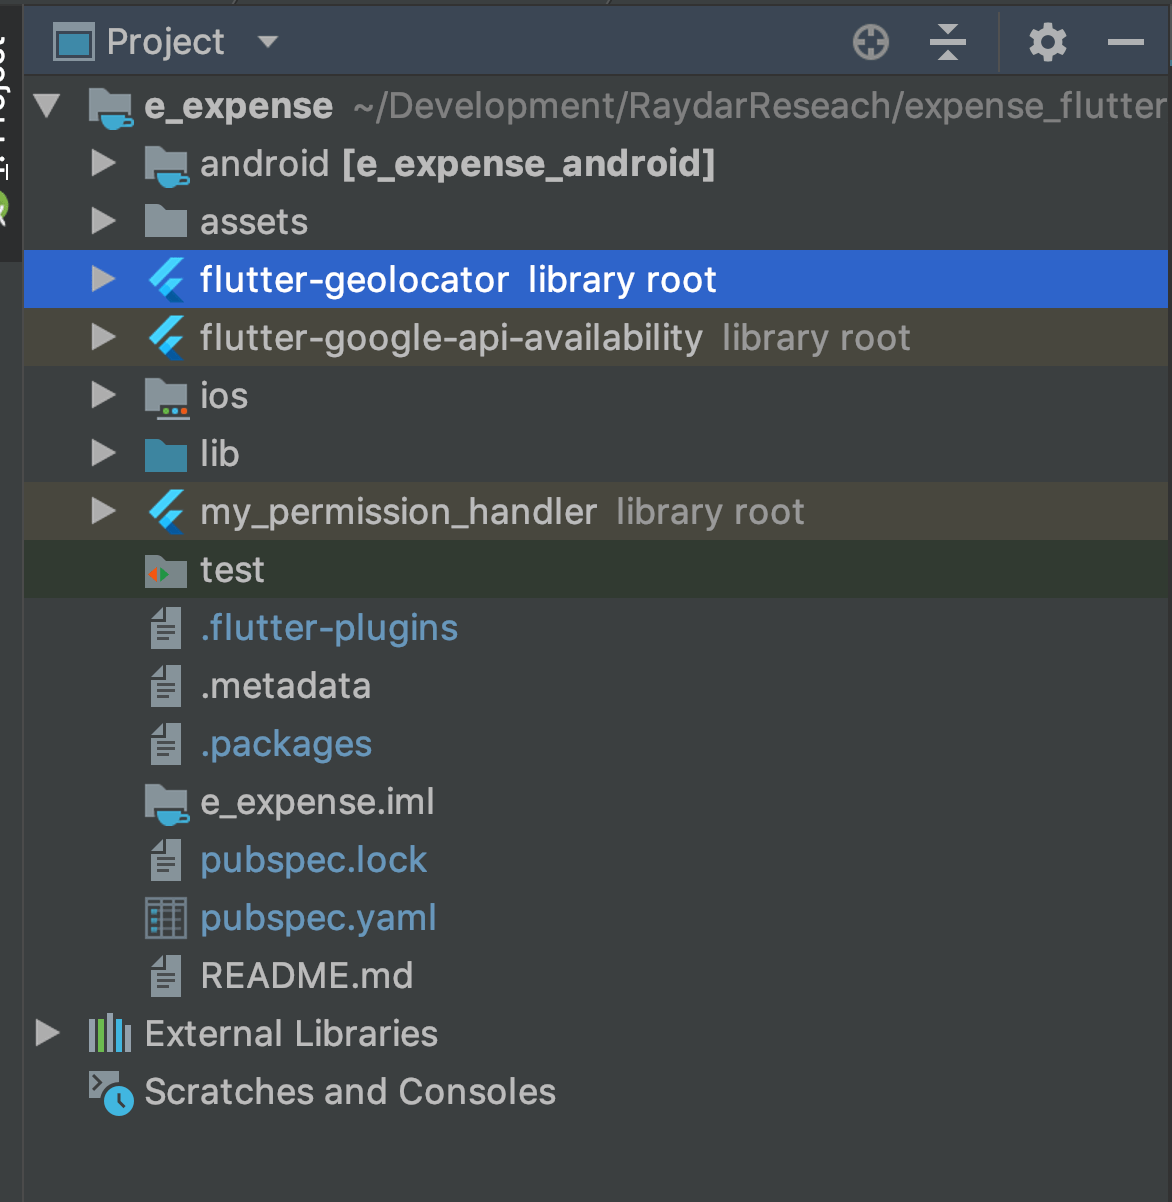This screenshot has height=1202, width=1172.
Task: Click the External Libraries icon
Action: tap(109, 1033)
